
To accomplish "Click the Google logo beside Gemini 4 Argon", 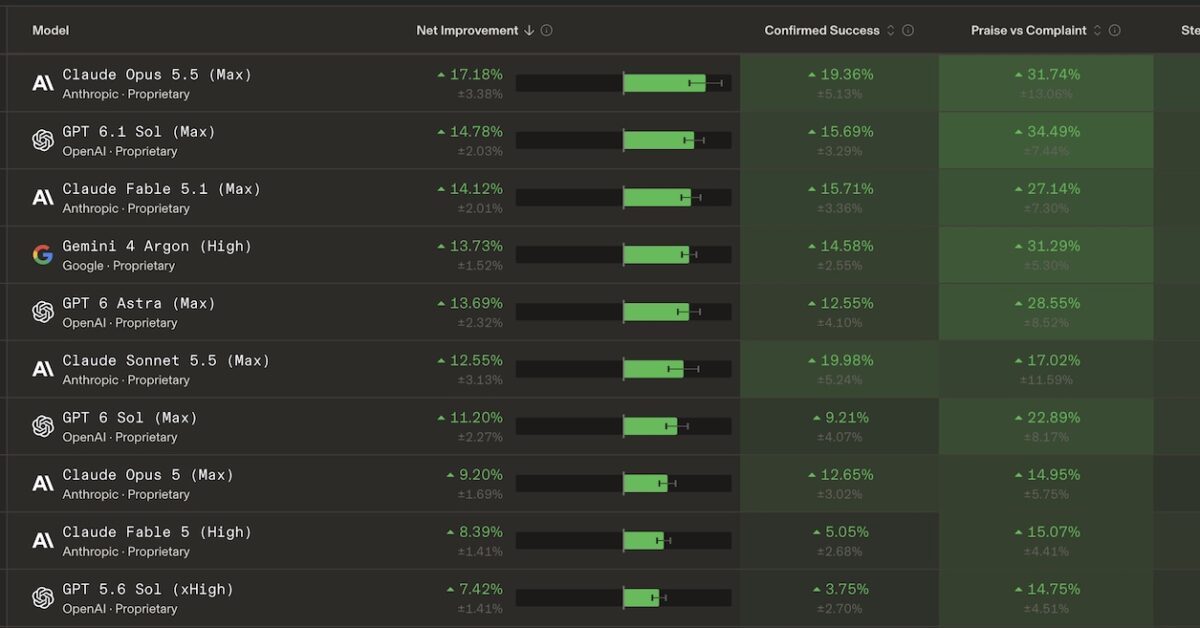I will pyautogui.click(x=43, y=255).
